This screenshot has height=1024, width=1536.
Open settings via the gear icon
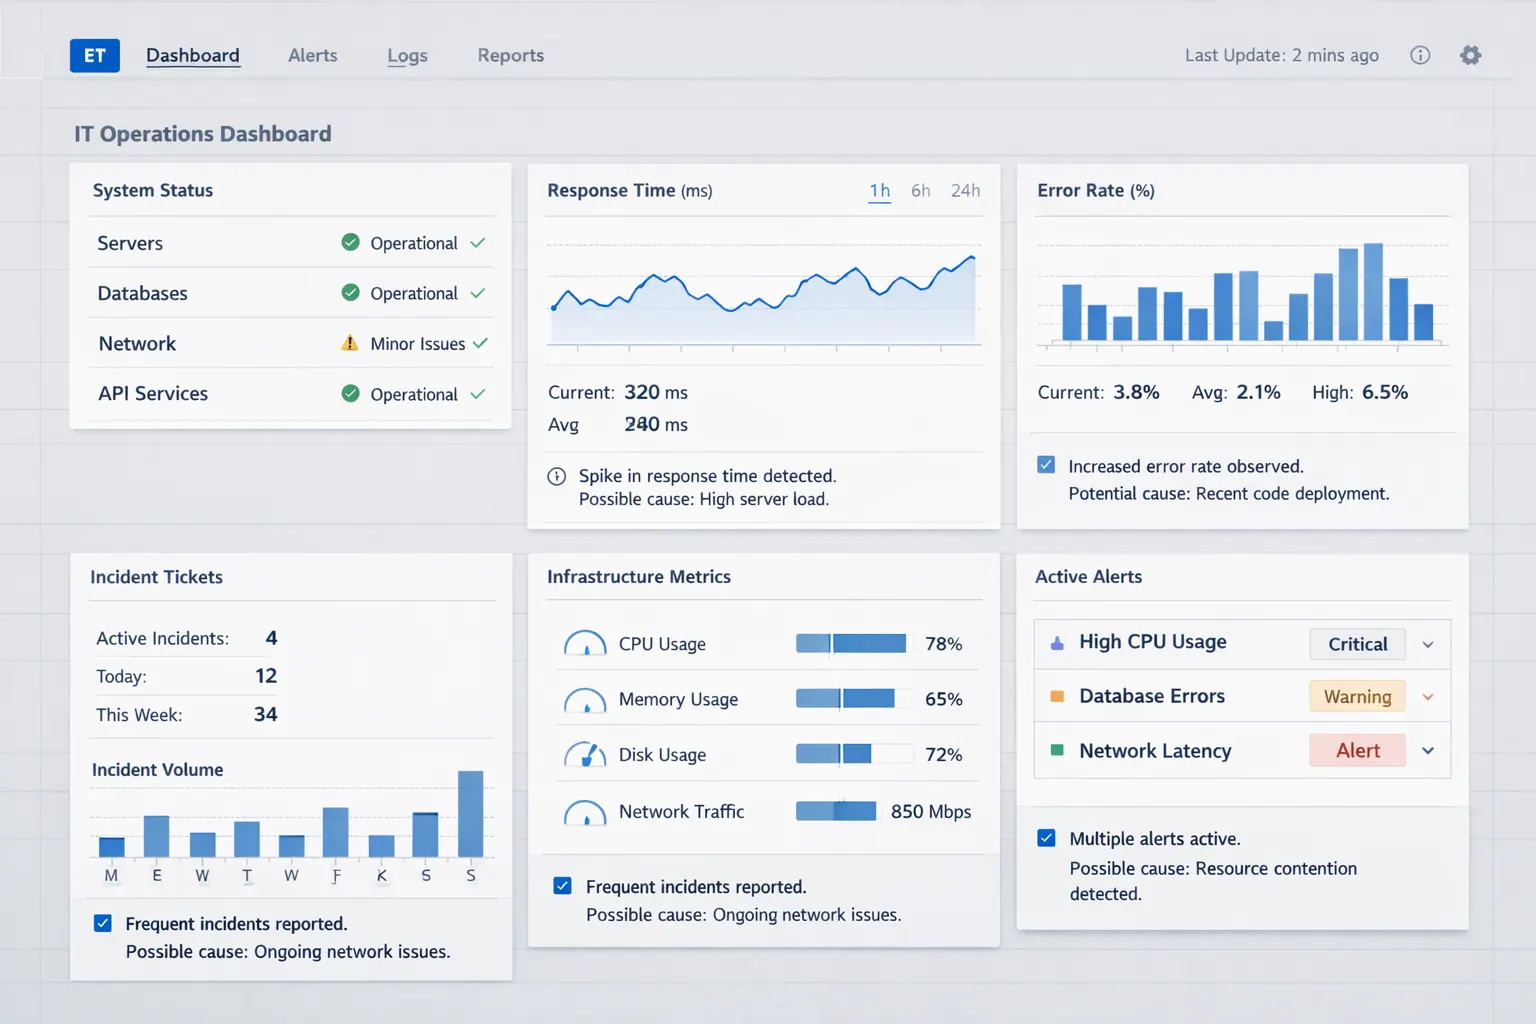pos(1470,55)
